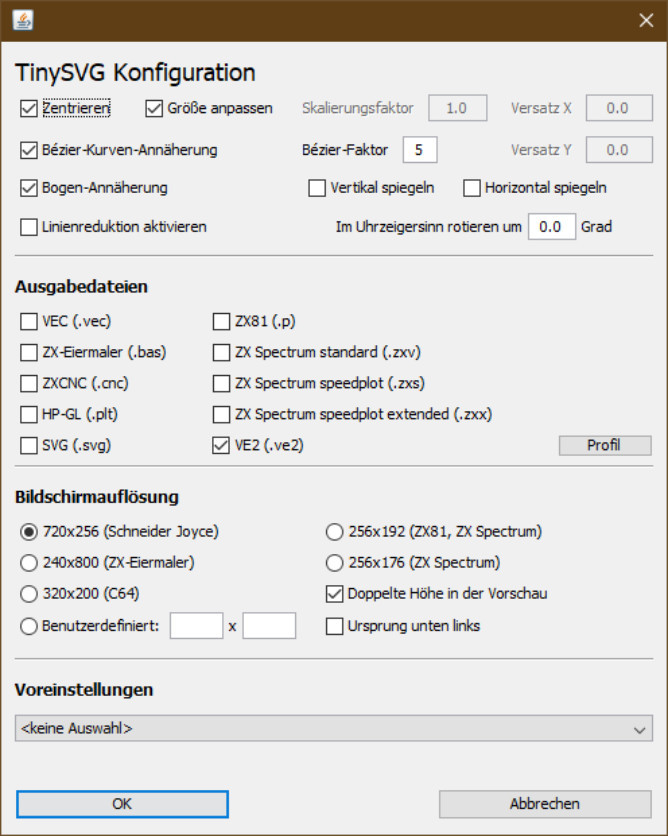The width and height of the screenshot is (668, 836).
Task: Check Vertikal spiegeln
Action: click(x=317, y=188)
